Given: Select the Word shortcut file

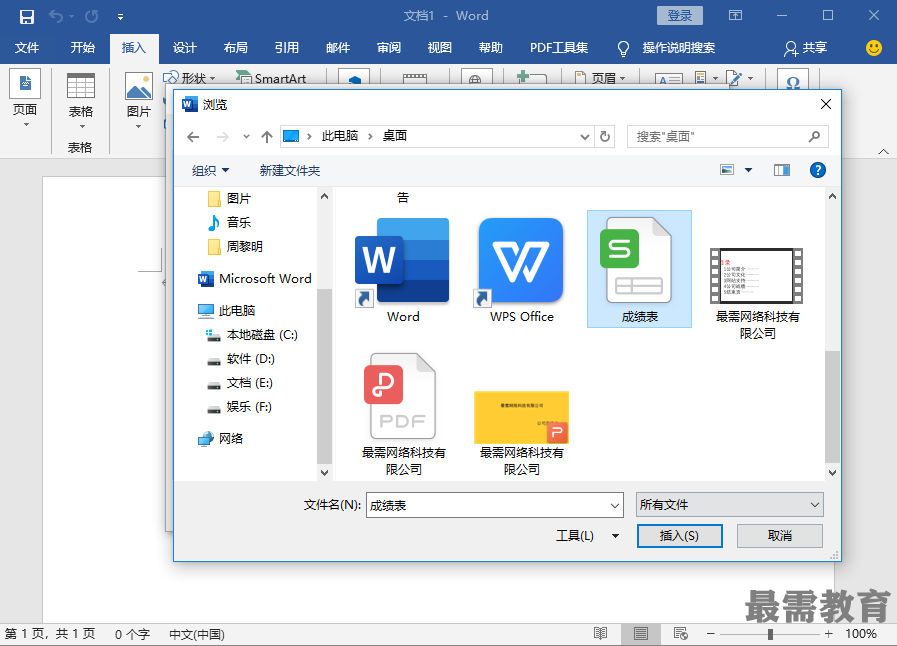Looking at the screenshot, I should [403, 270].
